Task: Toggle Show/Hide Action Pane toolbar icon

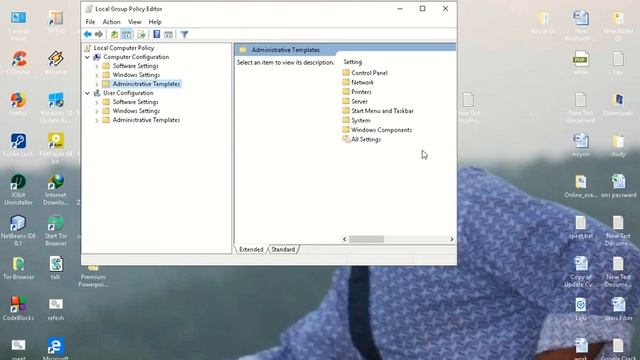Action: click(x=168, y=34)
